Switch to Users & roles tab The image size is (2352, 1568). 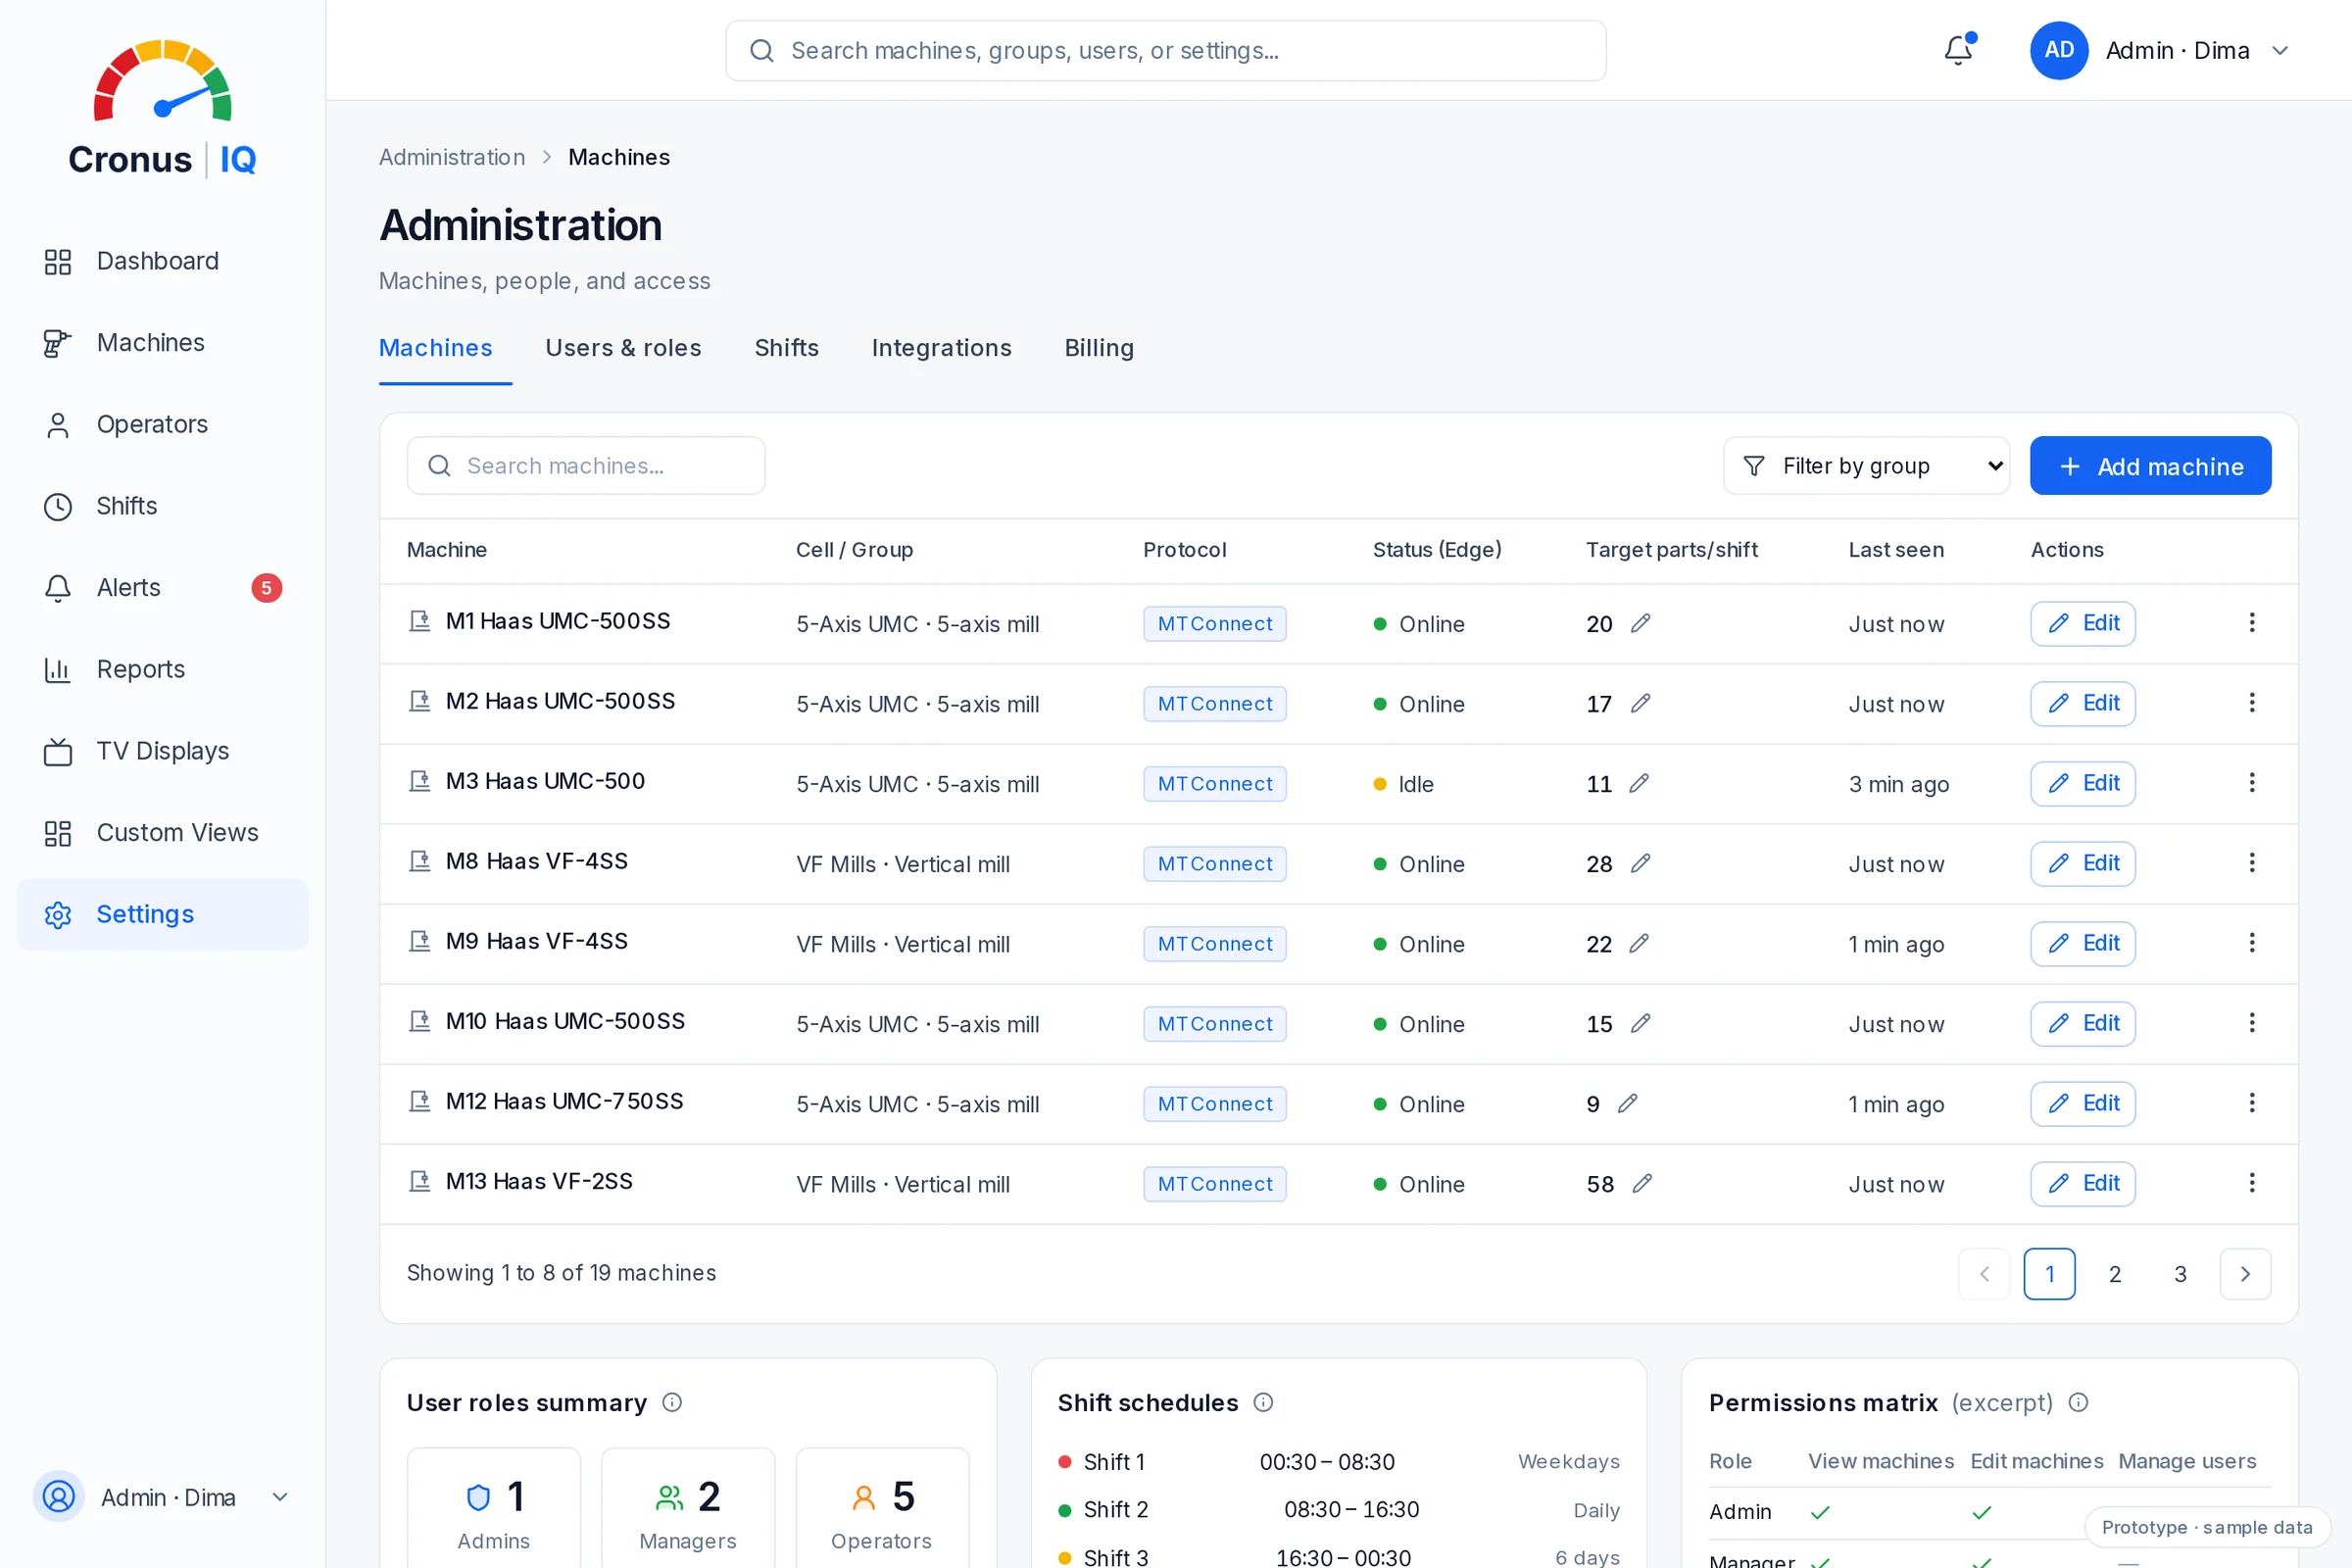click(623, 348)
